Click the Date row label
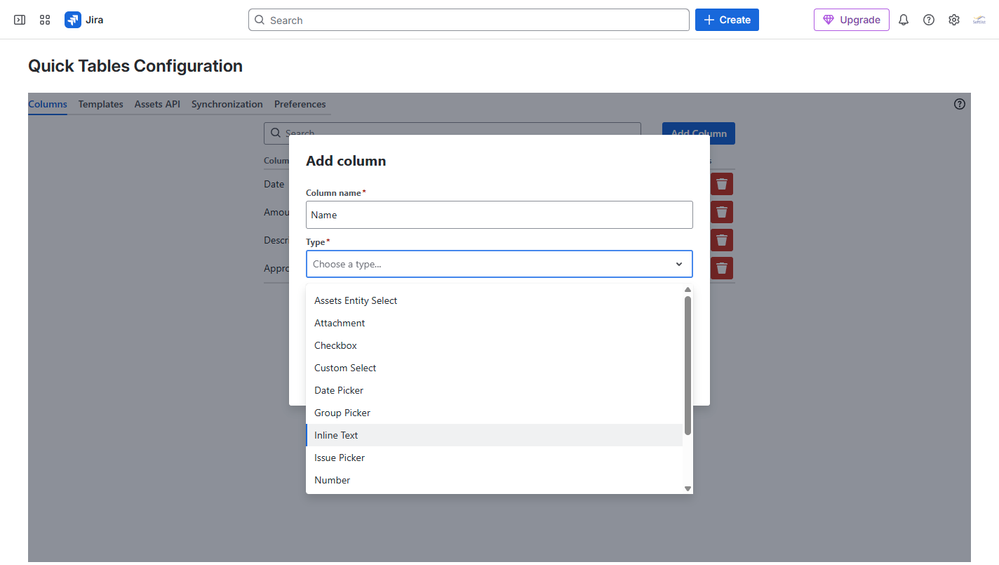 pyautogui.click(x=274, y=184)
